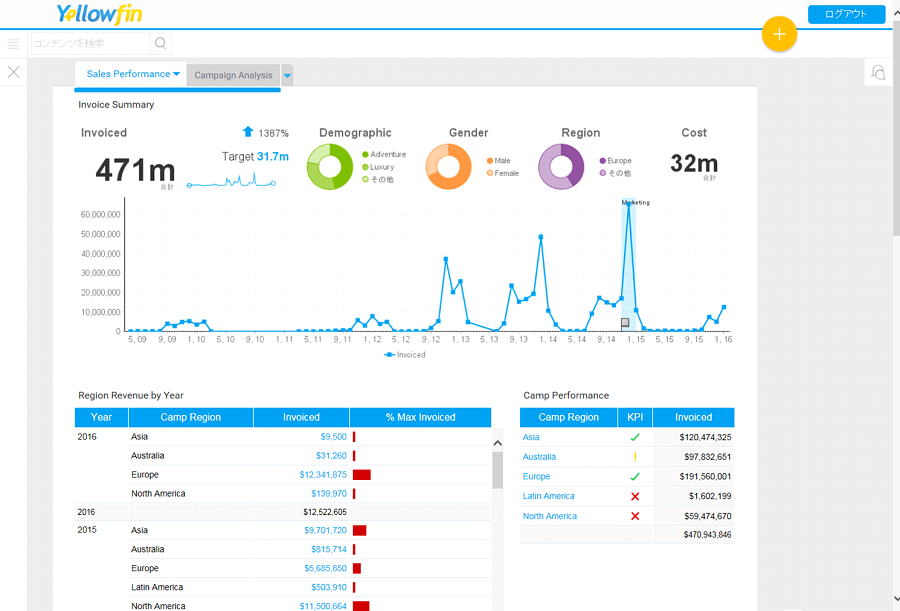Close the dashboard with the X icon

point(13,72)
